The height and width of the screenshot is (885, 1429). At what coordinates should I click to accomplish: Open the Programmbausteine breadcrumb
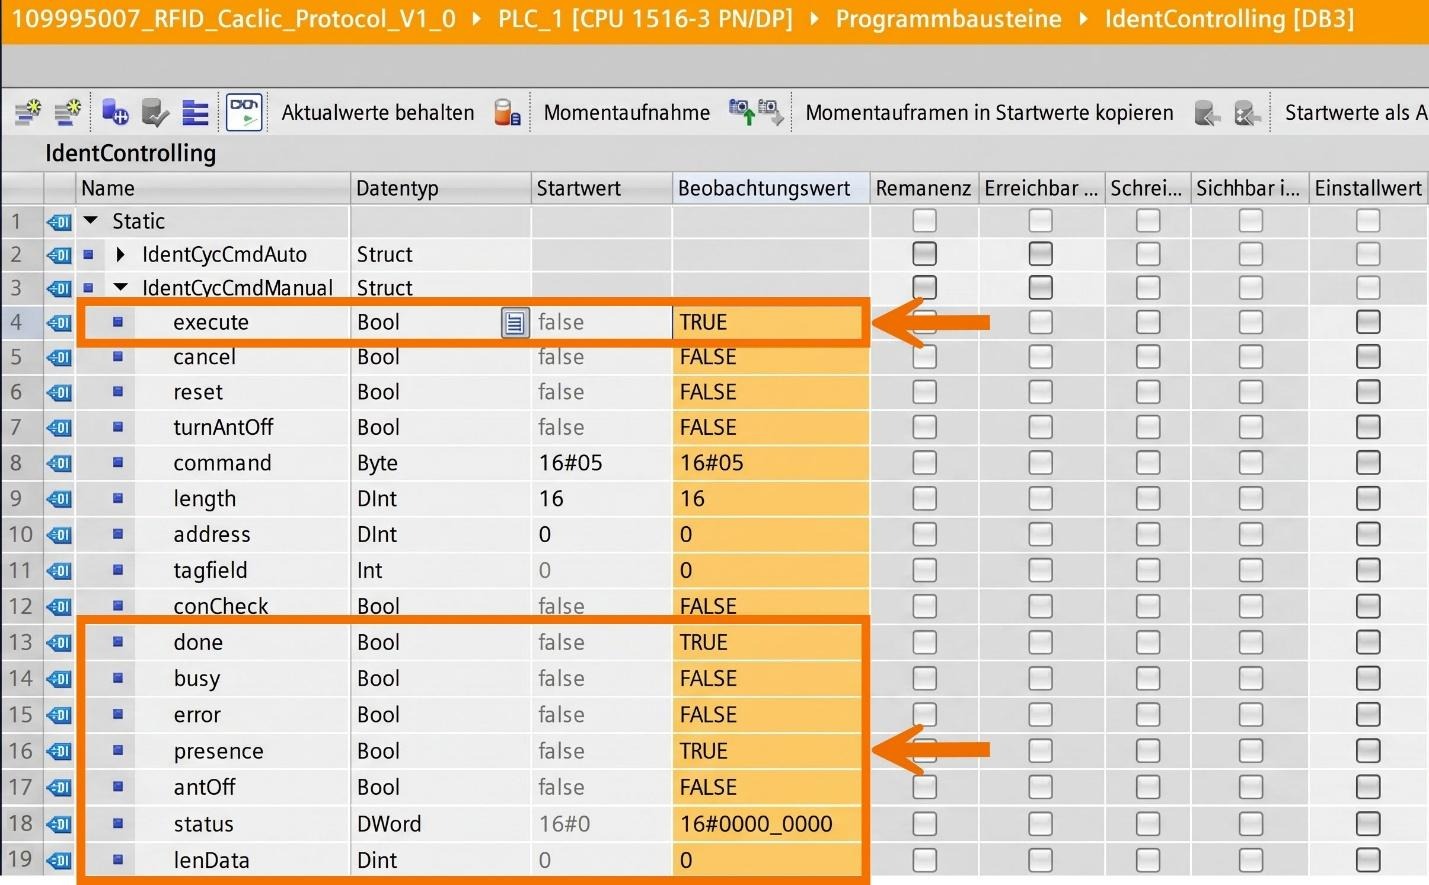(x=948, y=19)
